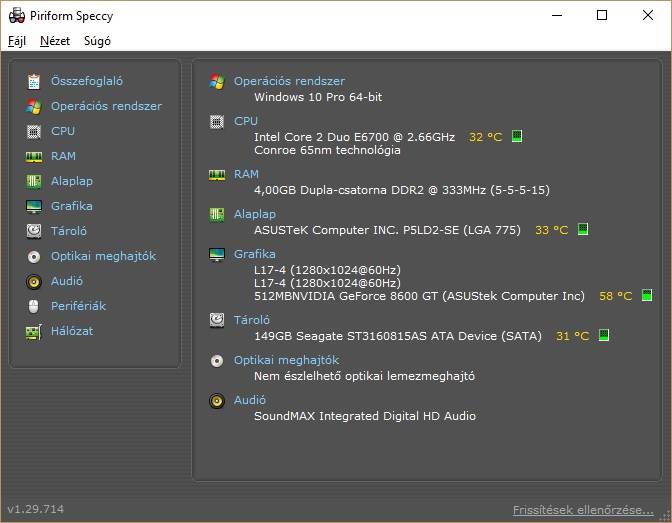Click the Operációs rendszer heading in summary
The height and width of the screenshot is (523, 672).
coord(289,81)
